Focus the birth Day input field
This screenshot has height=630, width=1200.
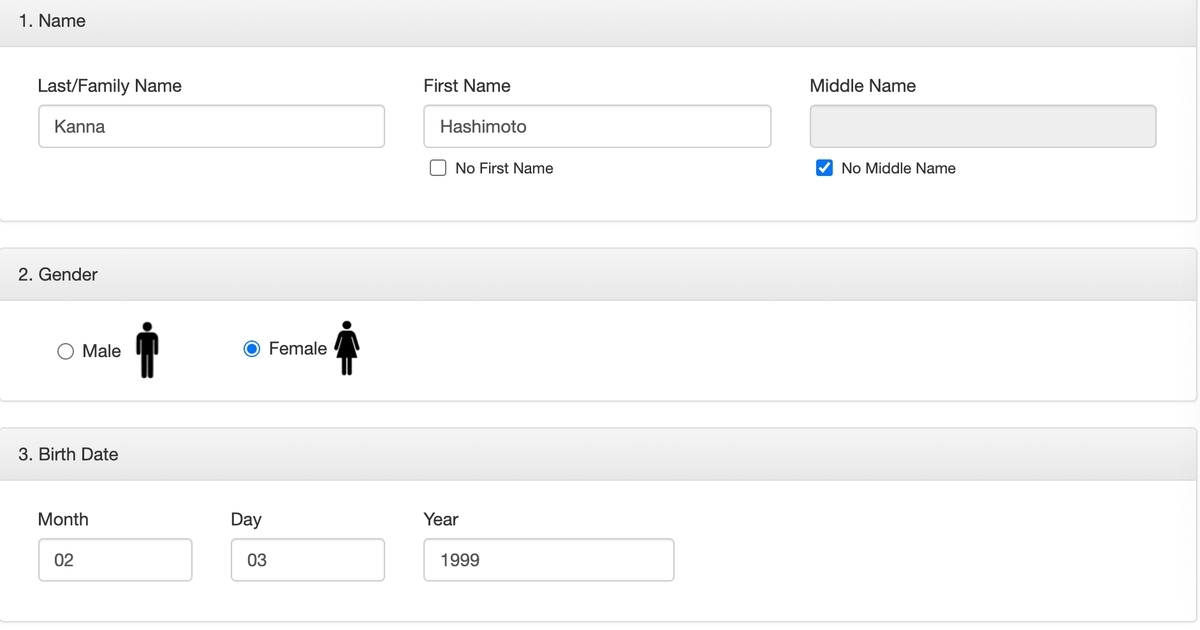(x=307, y=560)
